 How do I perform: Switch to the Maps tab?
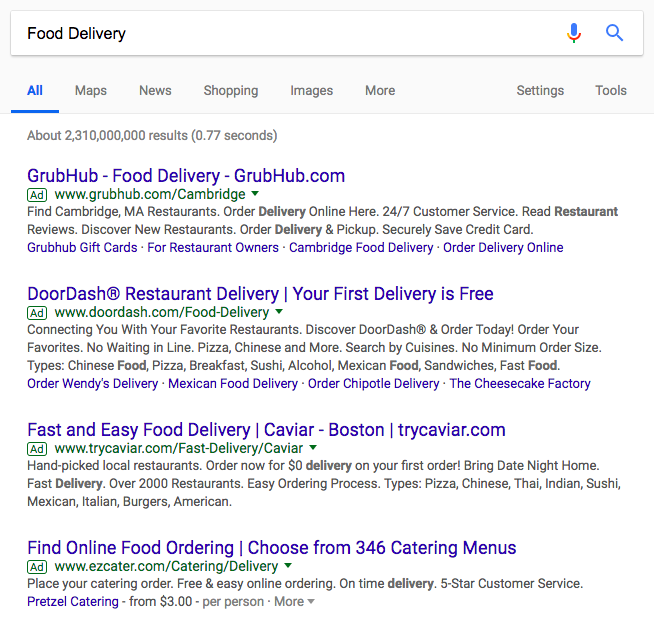pos(91,90)
